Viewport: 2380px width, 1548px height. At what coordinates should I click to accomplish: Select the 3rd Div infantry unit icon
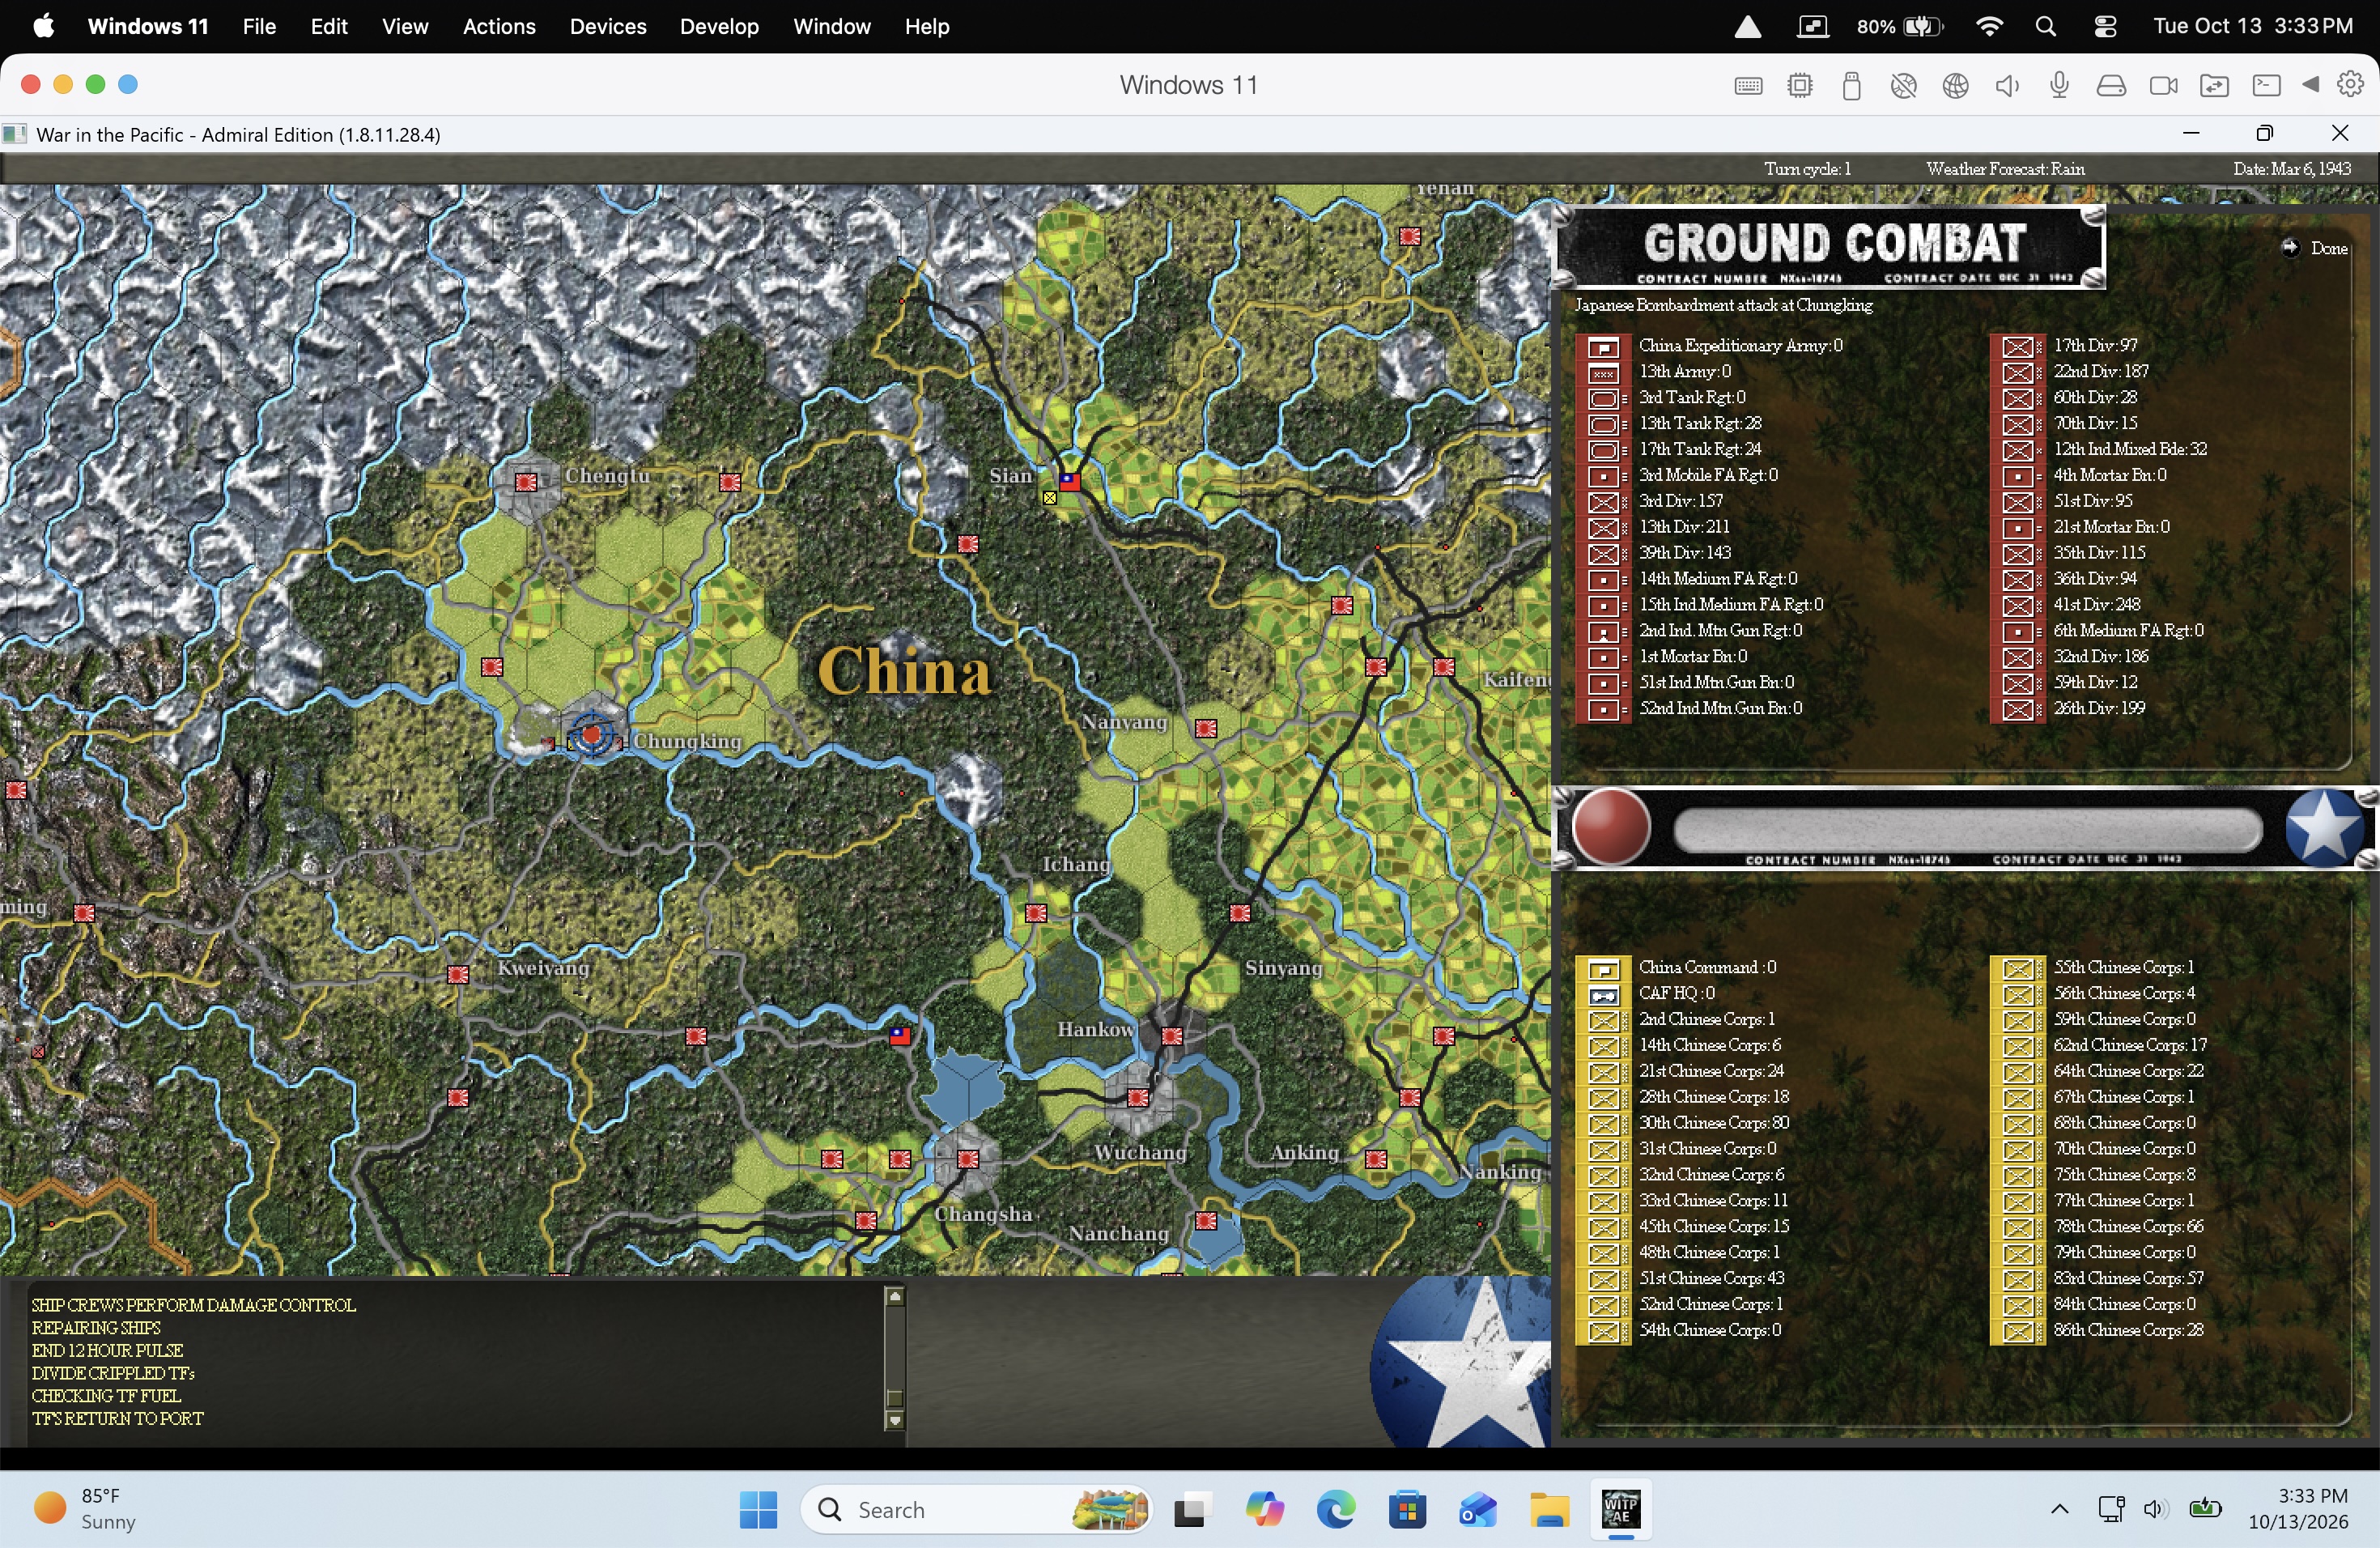point(1603,502)
